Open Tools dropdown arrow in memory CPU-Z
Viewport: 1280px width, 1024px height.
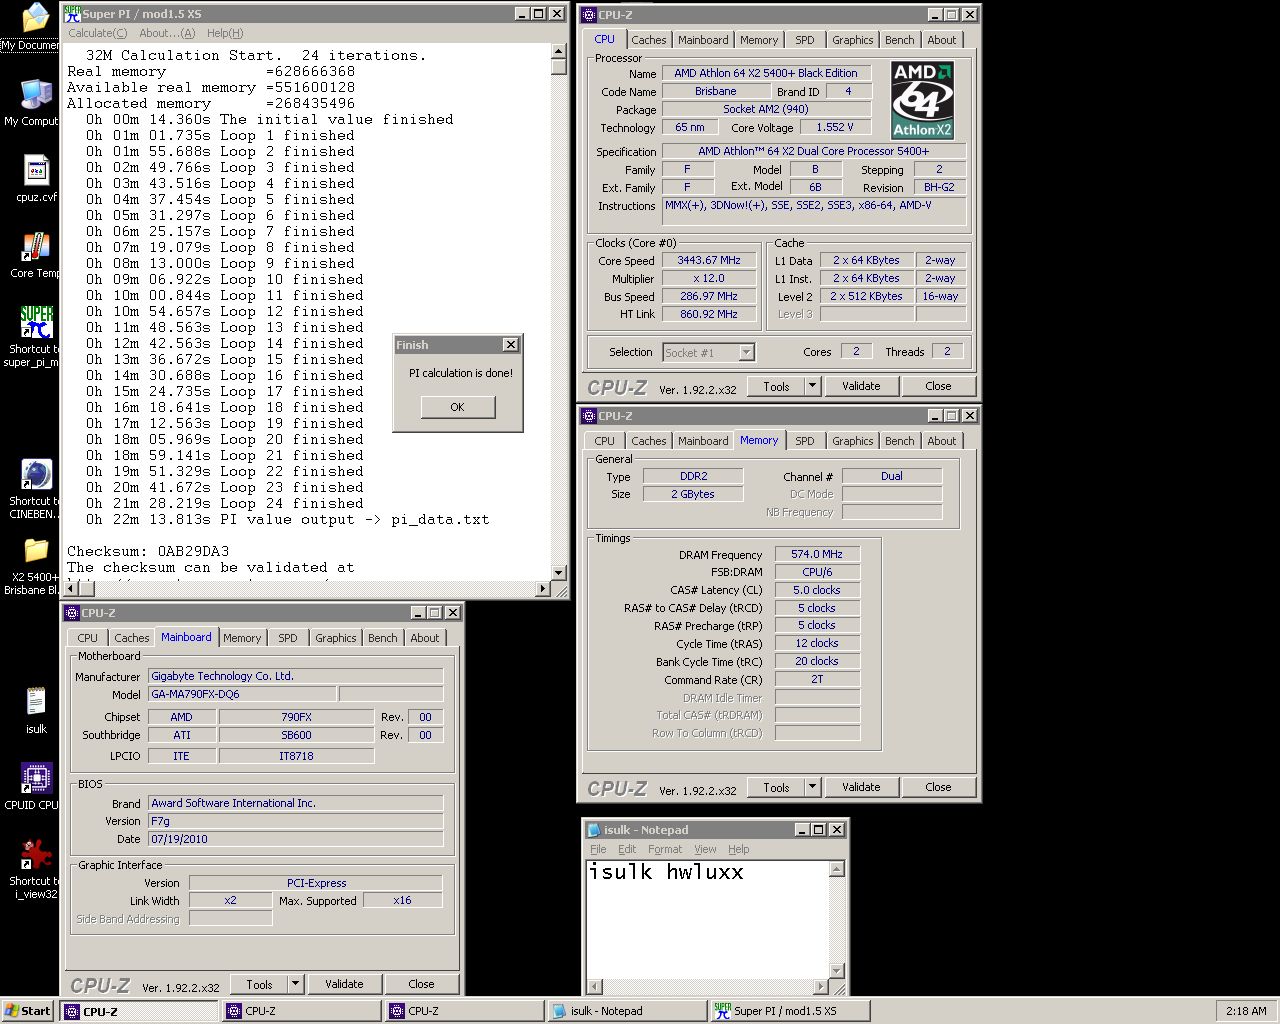[x=812, y=787]
